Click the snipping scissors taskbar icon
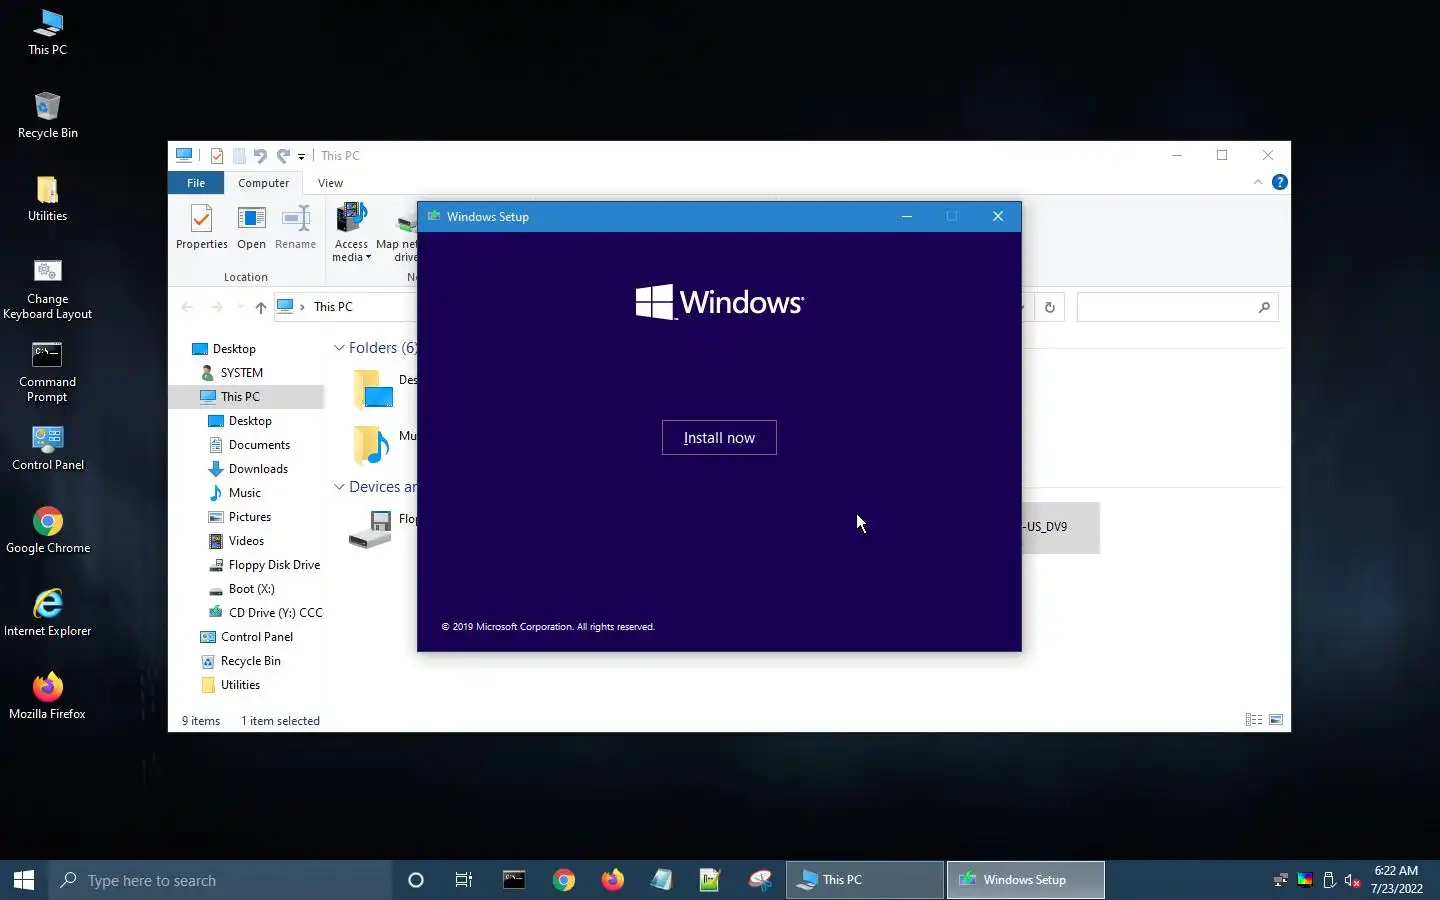Image resolution: width=1440 pixels, height=900 pixels. point(760,880)
